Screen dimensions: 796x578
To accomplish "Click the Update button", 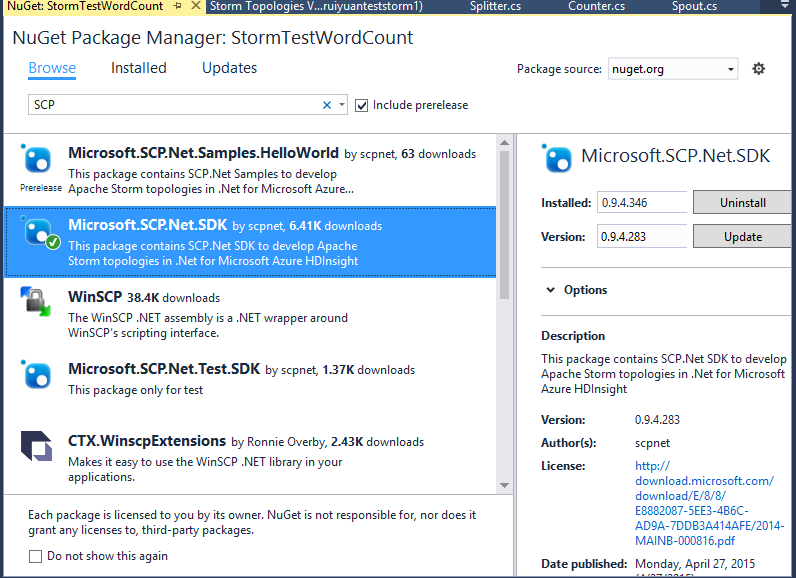I will [x=742, y=237].
